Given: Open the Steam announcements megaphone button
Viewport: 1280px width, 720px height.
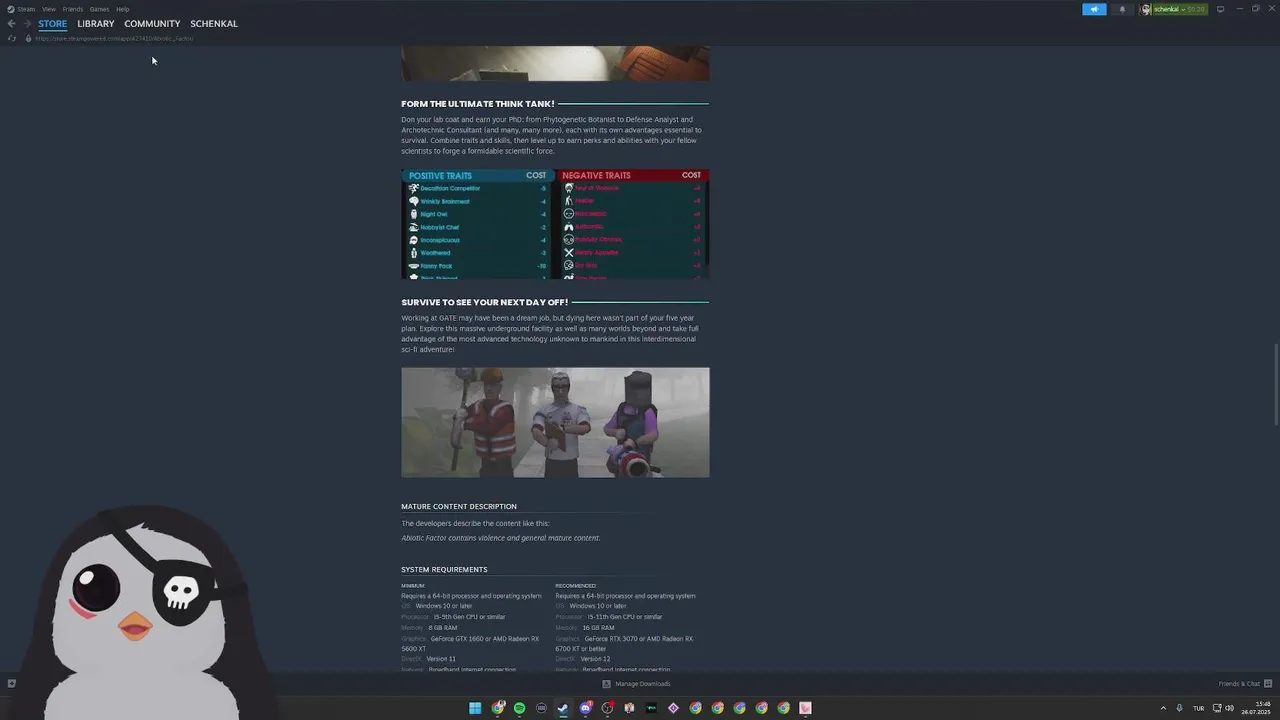Looking at the screenshot, I should (1094, 9).
